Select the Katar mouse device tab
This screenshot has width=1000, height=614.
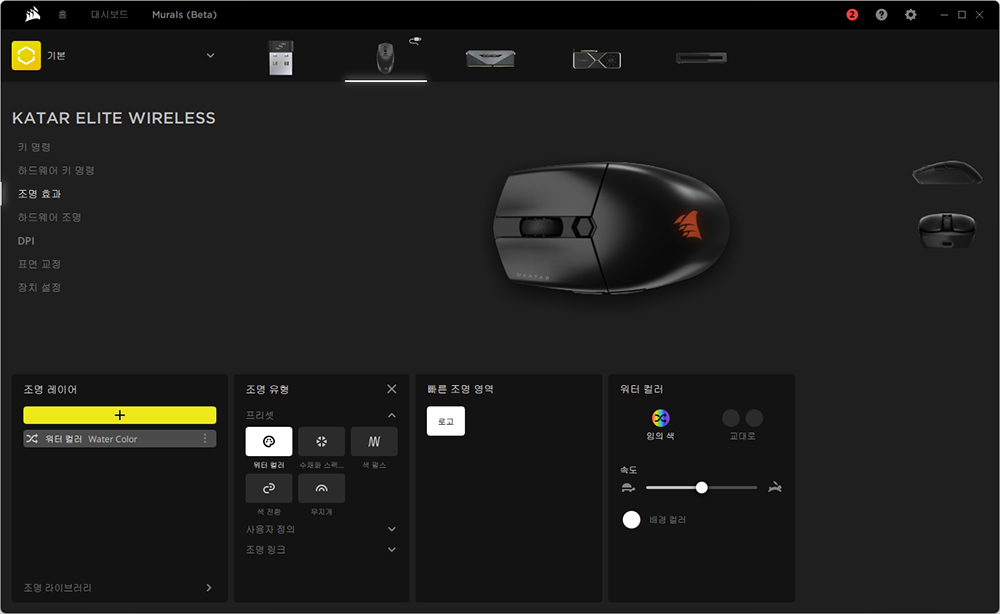click(385, 58)
